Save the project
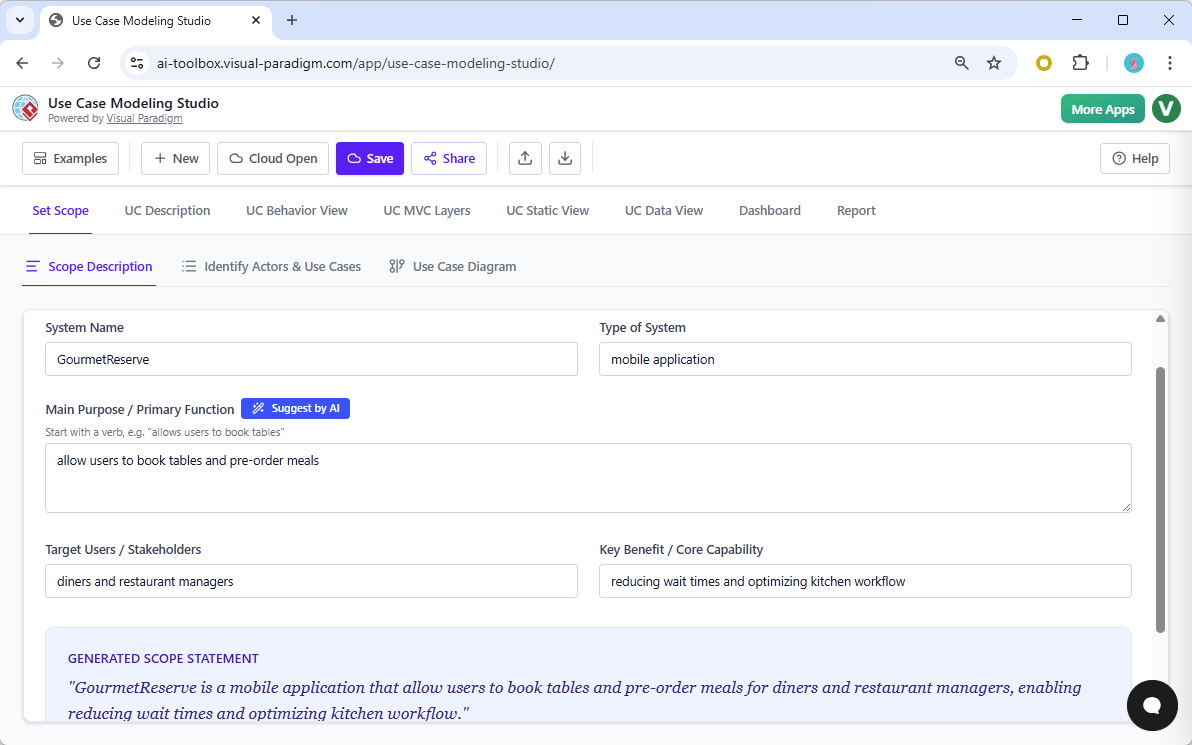This screenshot has width=1192, height=745. click(370, 158)
